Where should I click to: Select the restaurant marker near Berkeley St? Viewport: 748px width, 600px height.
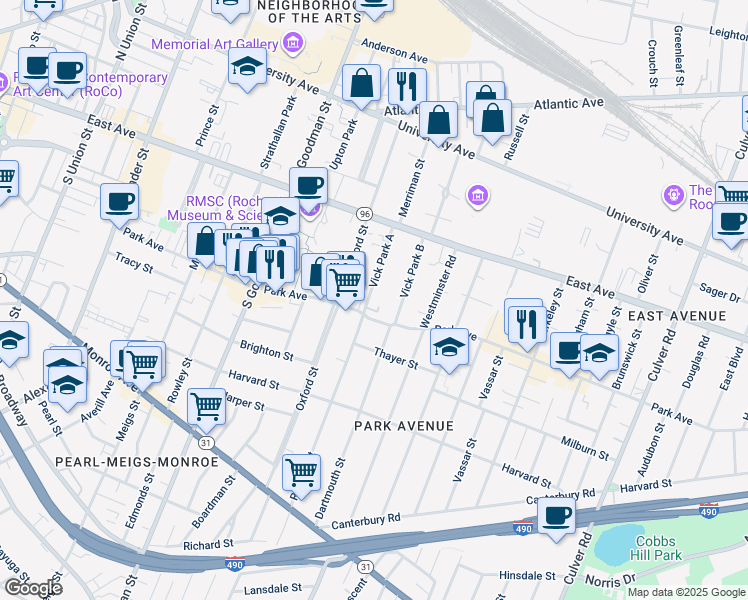[527, 326]
